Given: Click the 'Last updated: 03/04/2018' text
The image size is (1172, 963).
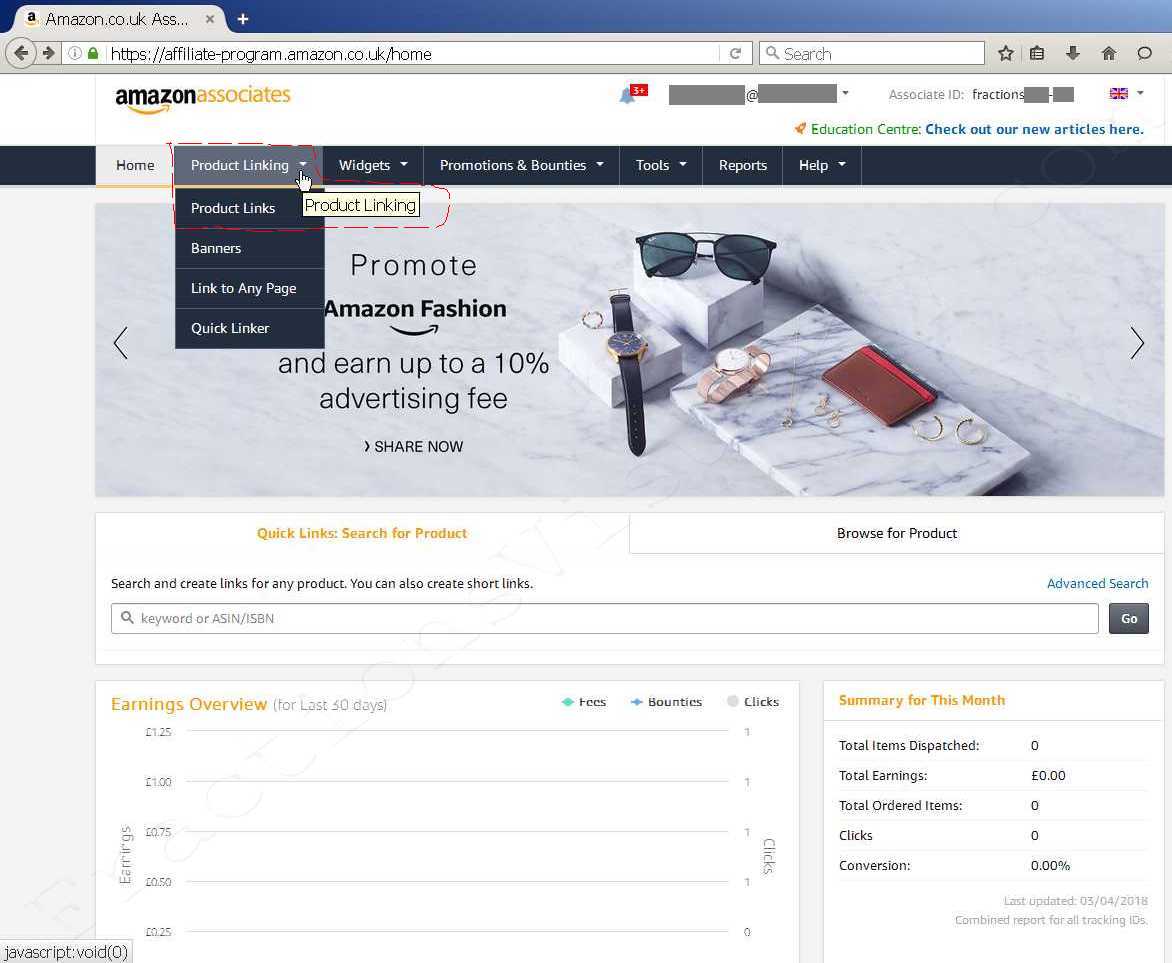Looking at the screenshot, I should (1076, 900).
